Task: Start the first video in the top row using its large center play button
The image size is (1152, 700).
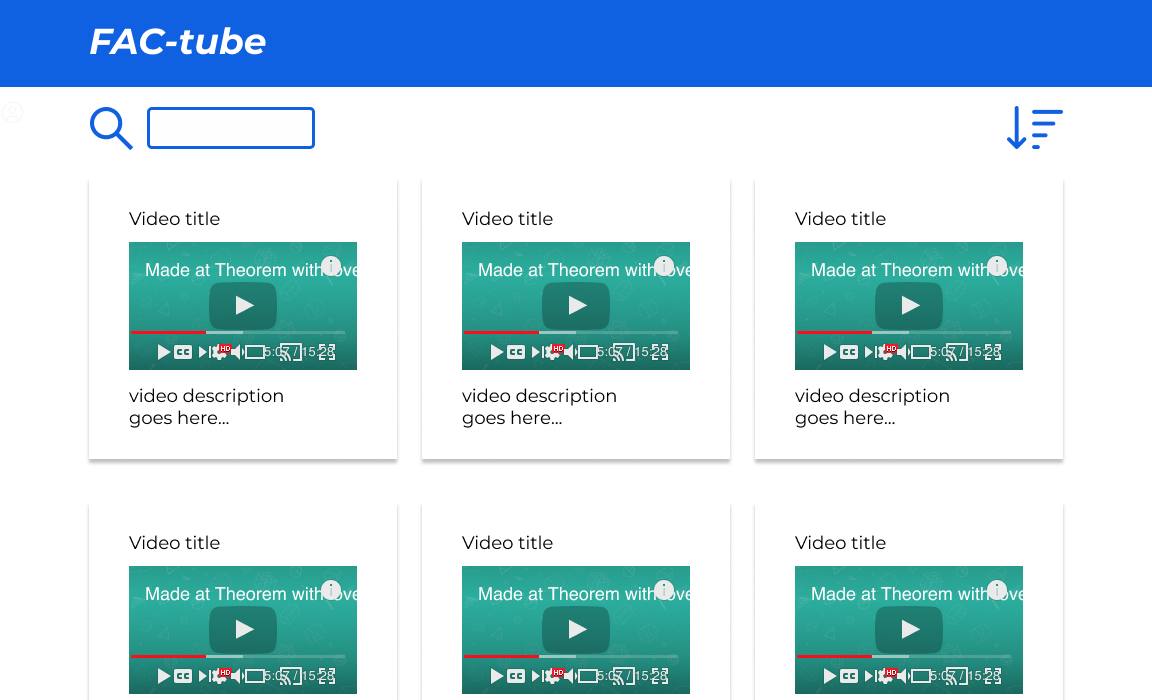Action: [x=243, y=306]
